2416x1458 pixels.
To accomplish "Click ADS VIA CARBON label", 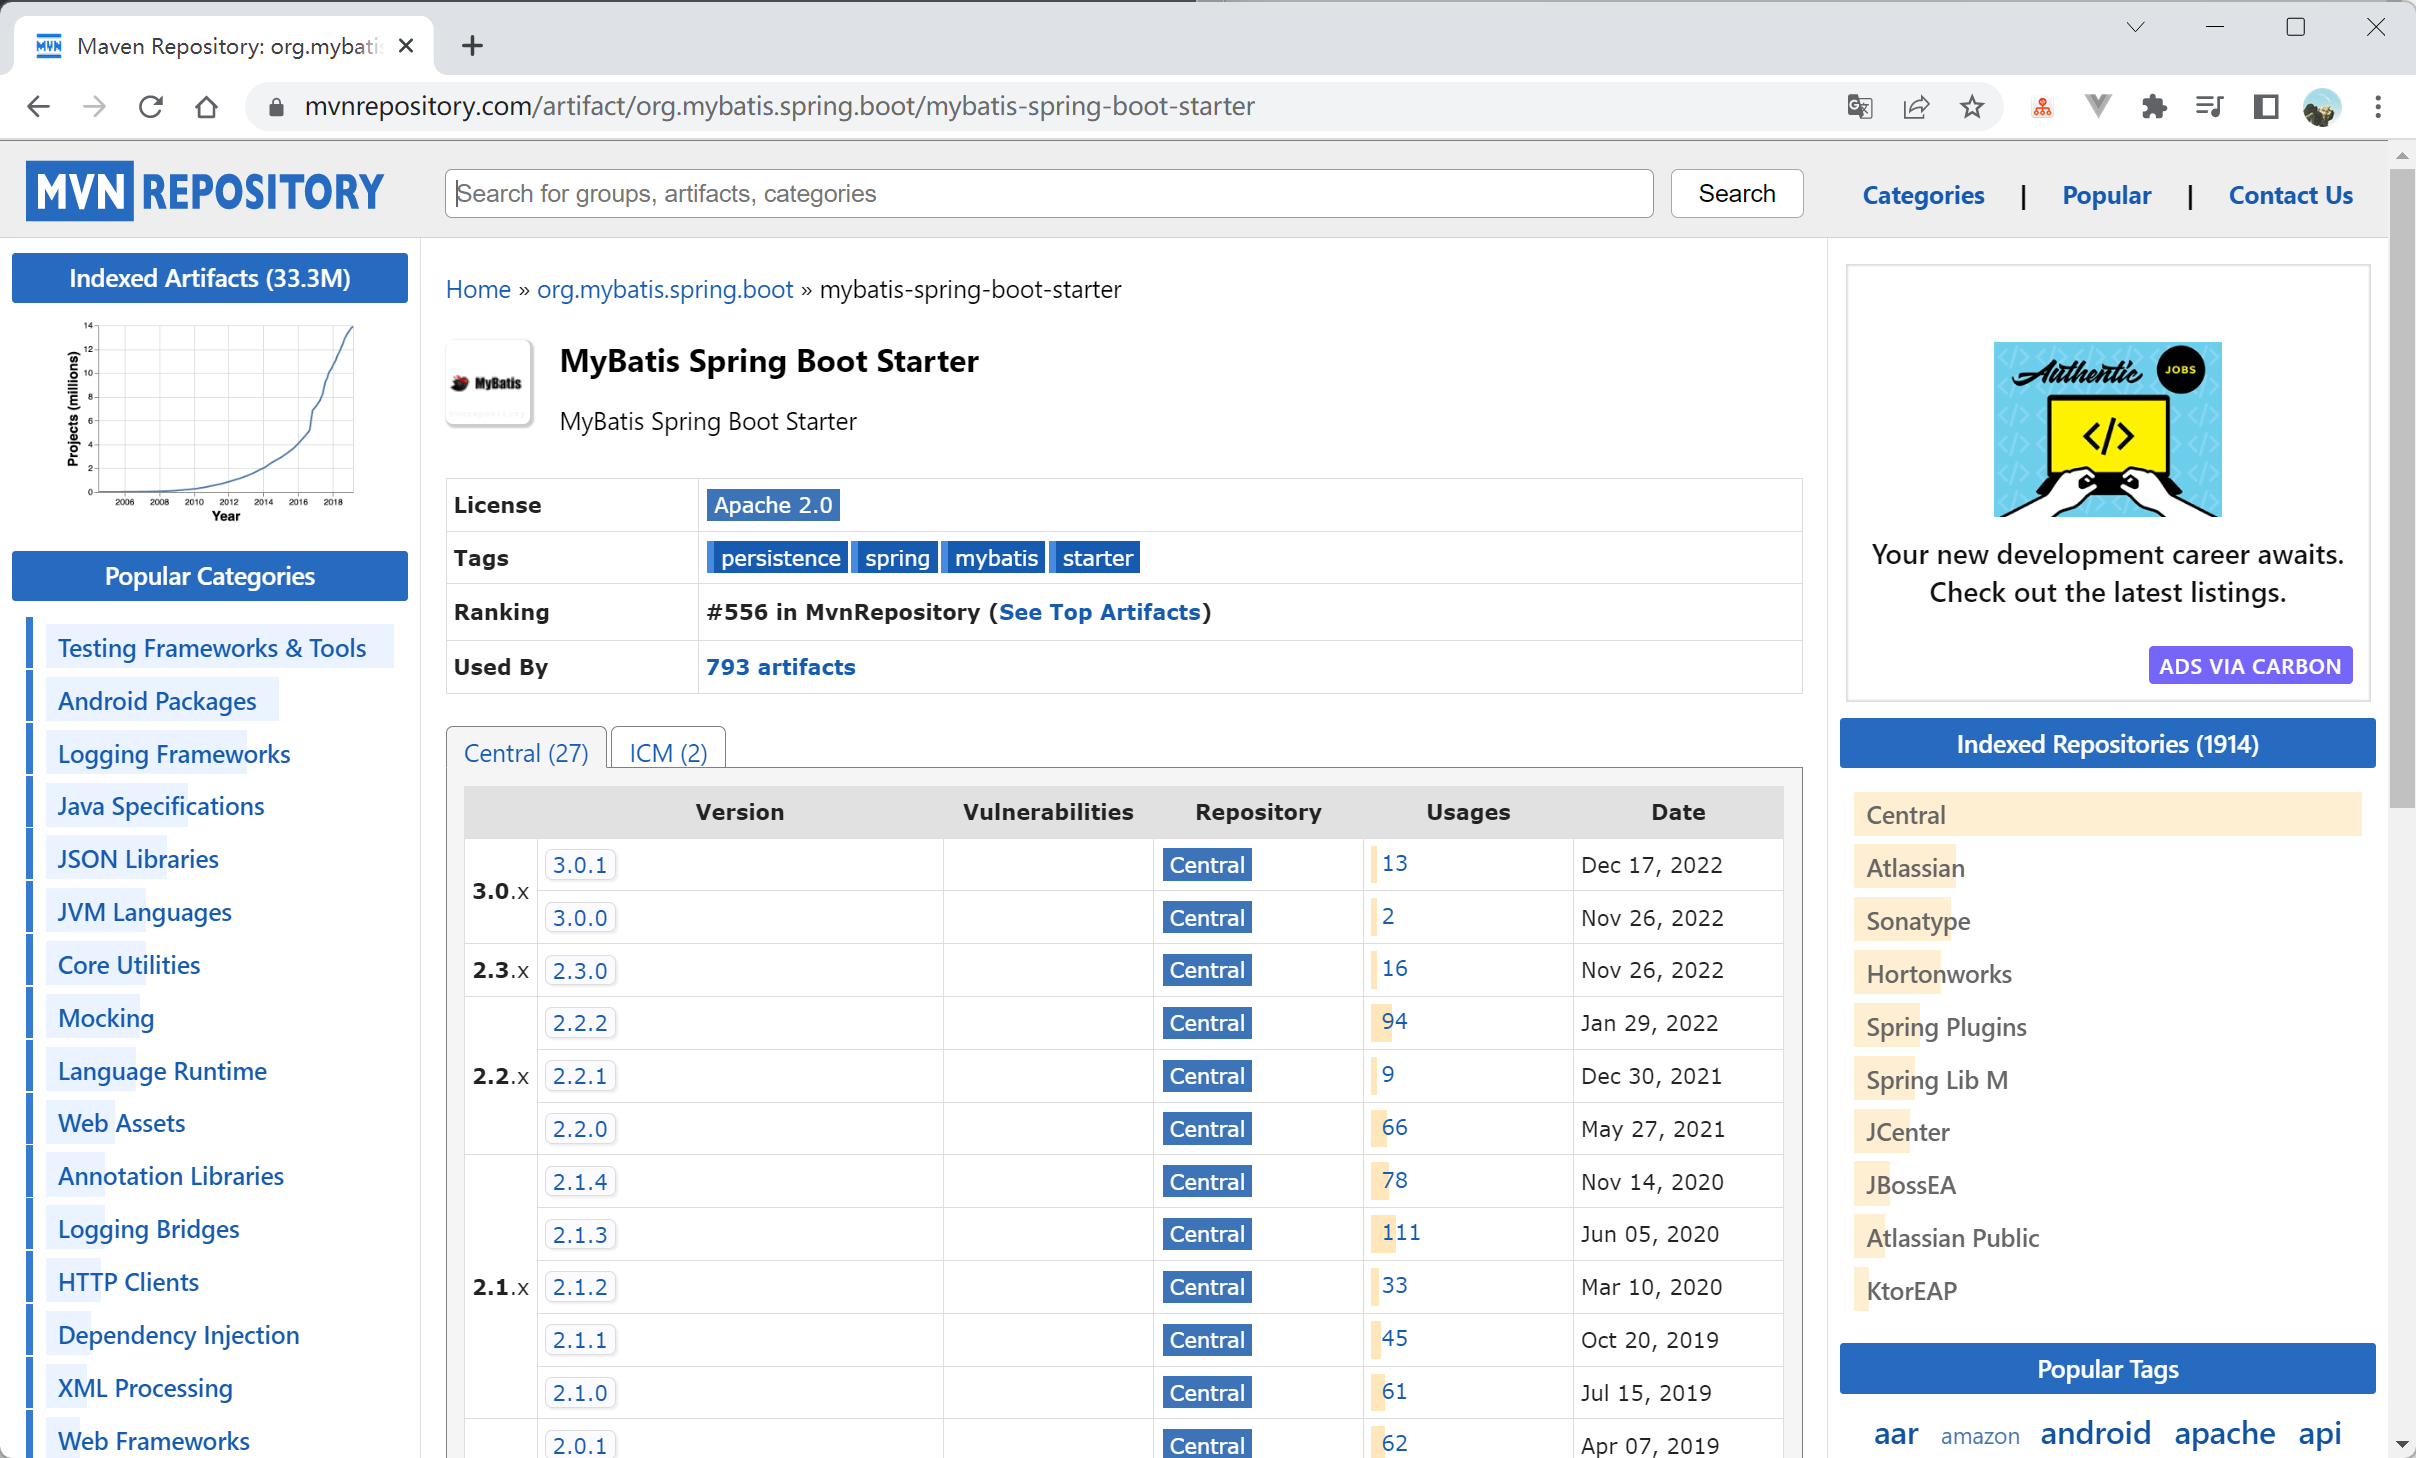I will pyautogui.click(x=2250, y=666).
